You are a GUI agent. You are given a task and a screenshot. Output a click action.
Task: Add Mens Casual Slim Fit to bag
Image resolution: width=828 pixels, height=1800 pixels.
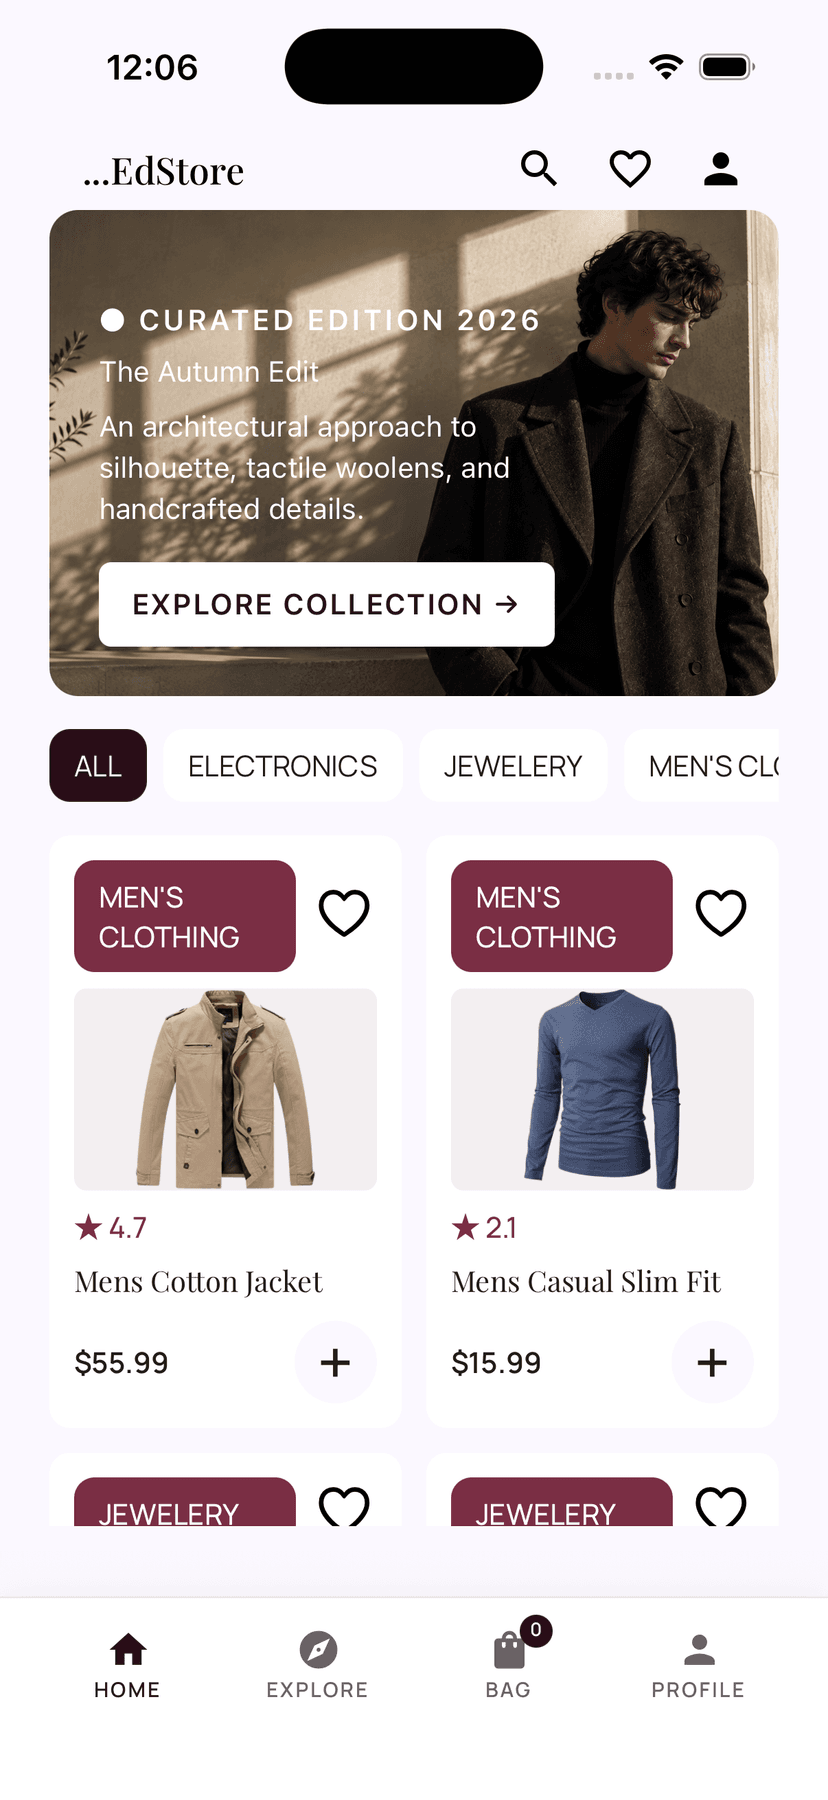[712, 1363]
